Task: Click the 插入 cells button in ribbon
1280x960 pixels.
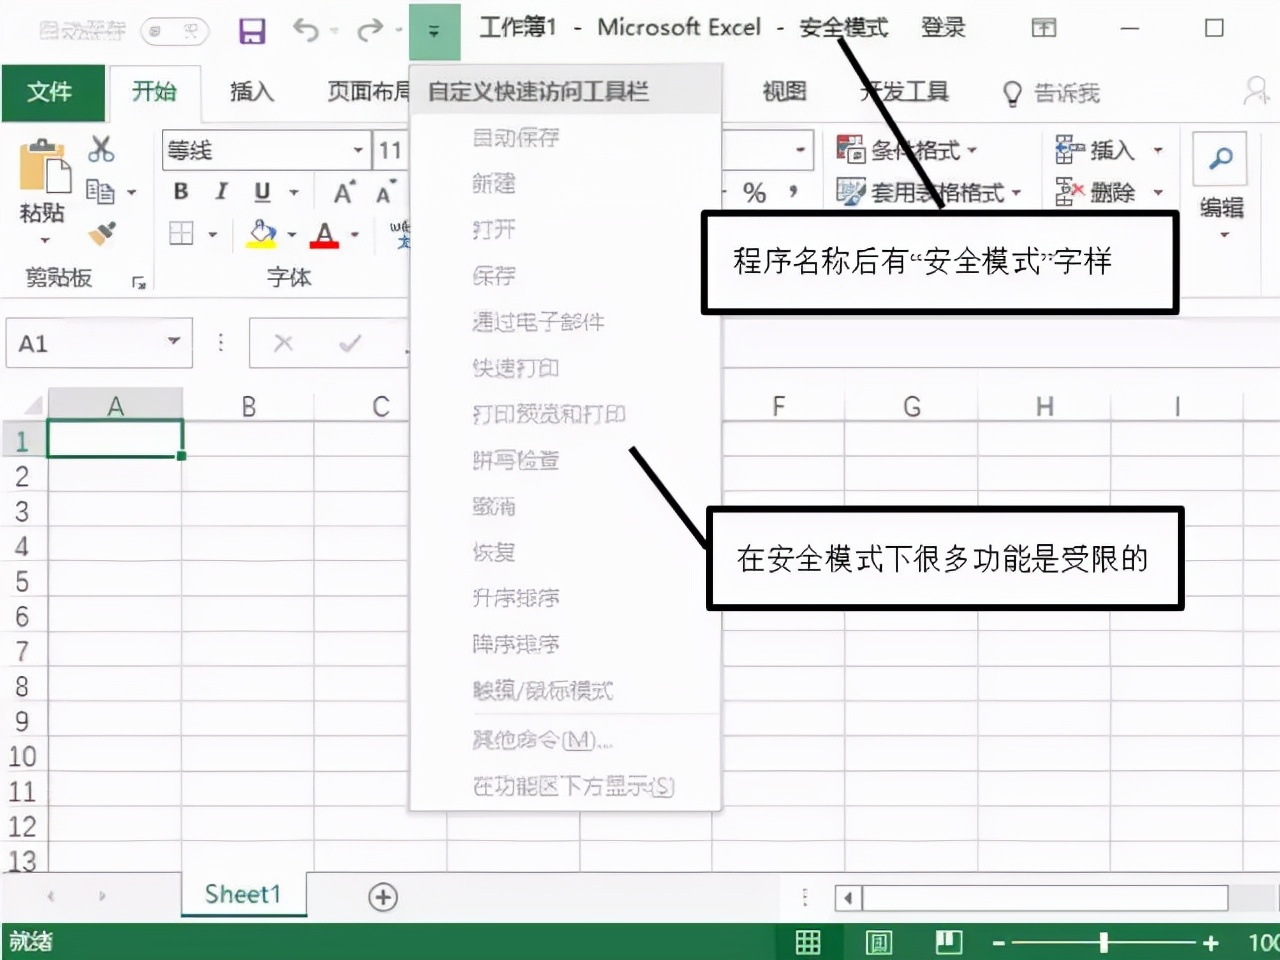Action: (1109, 150)
